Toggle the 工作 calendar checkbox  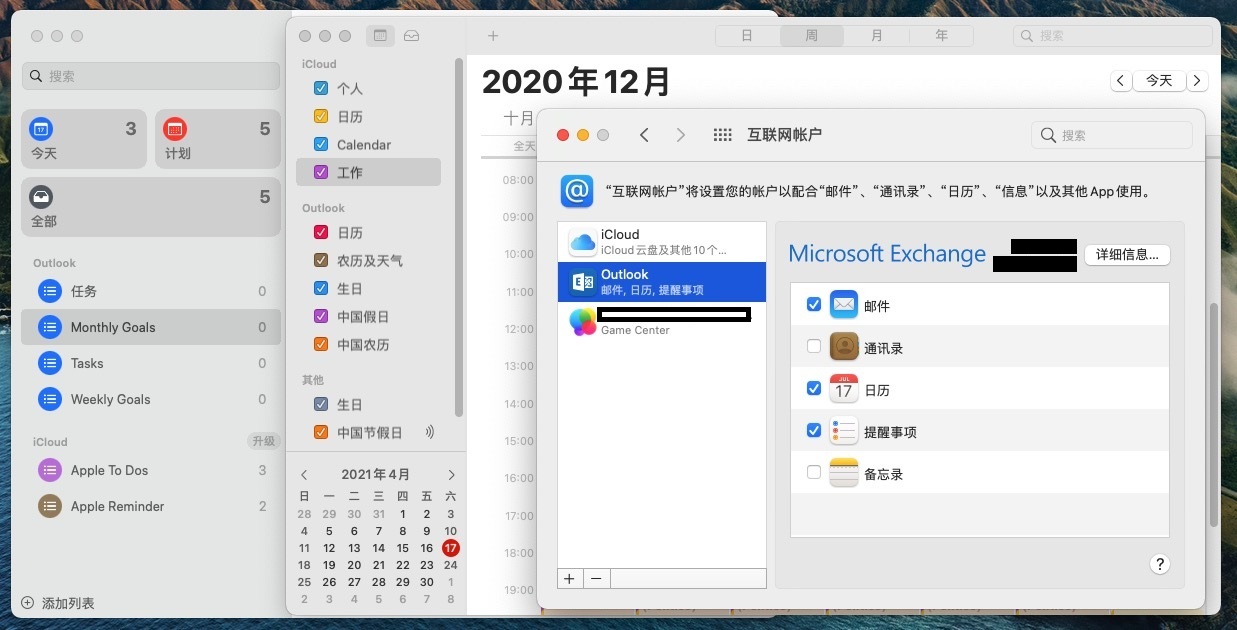321,172
